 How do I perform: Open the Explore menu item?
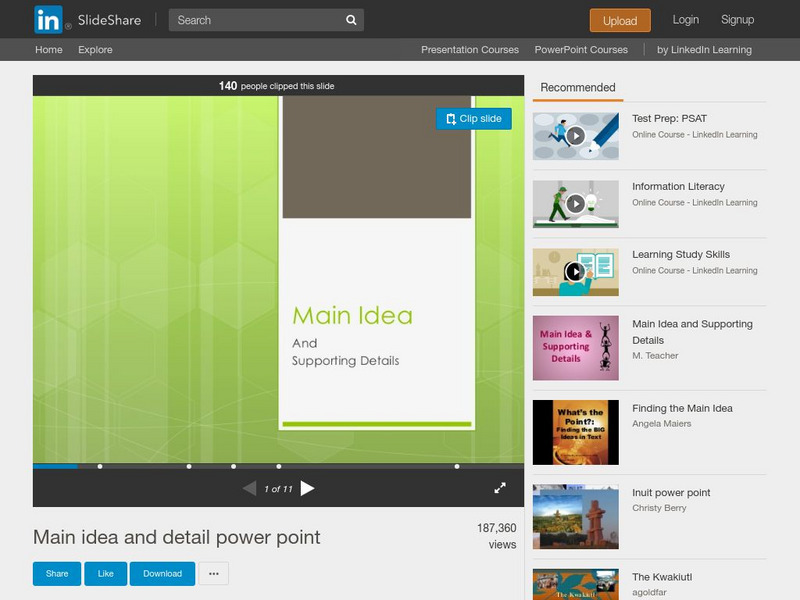click(x=97, y=49)
